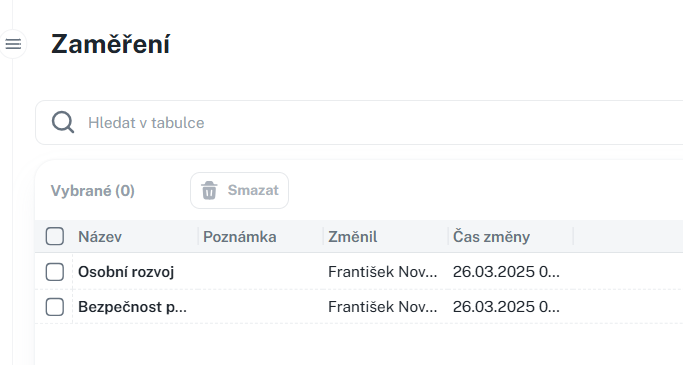Click the second row's 26.03.2025 timestamp

[506, 307]
